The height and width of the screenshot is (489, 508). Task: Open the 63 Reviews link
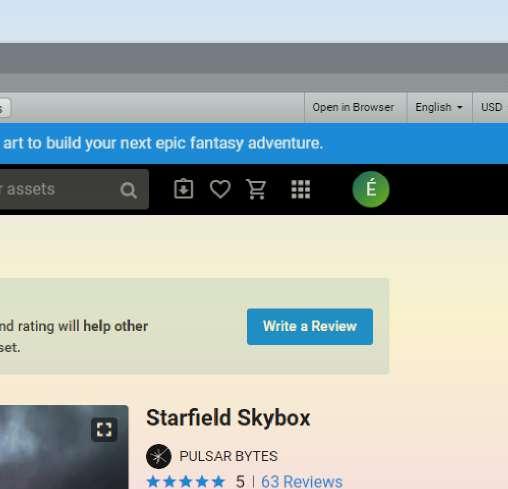302,482
